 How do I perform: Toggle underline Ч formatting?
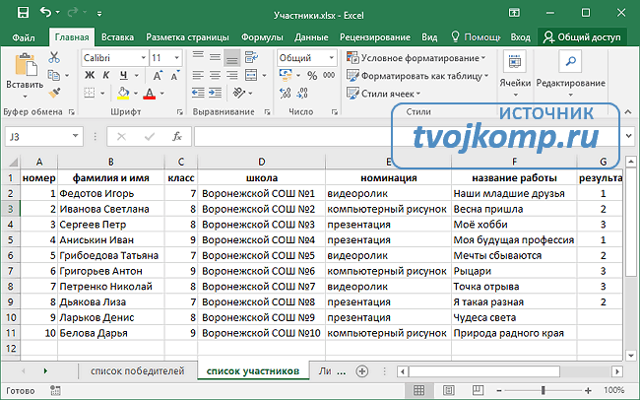coord(123,76)
